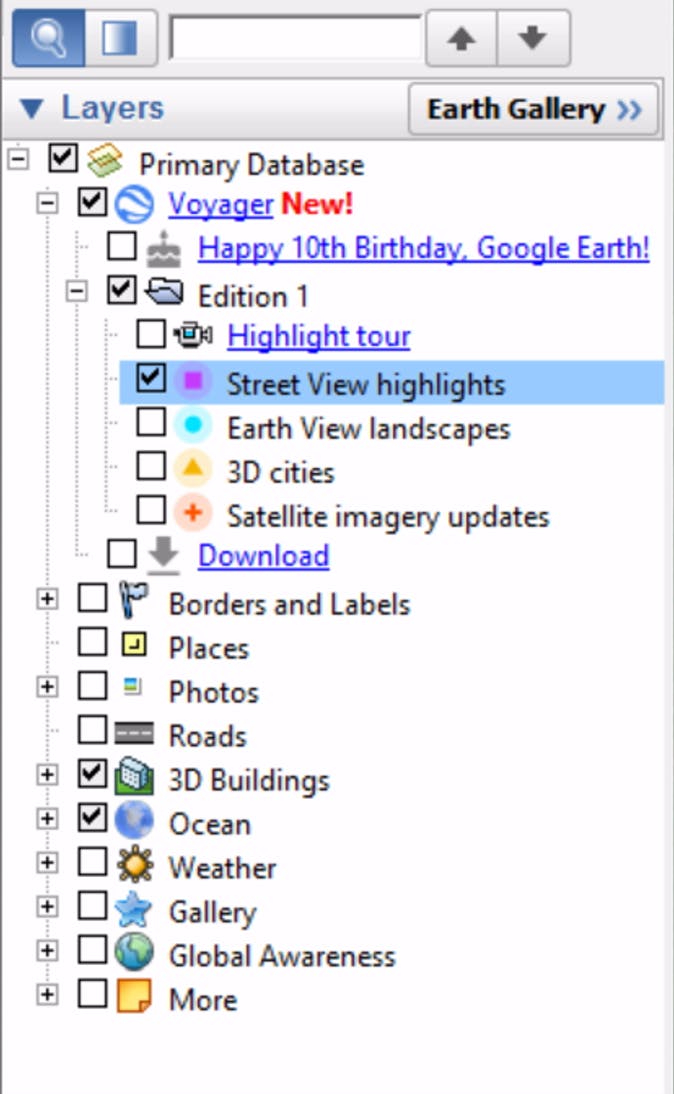The height and width of the screenshot is (1094, 674).
Task: Click the move up arrow button
Action: coord(461,38)
